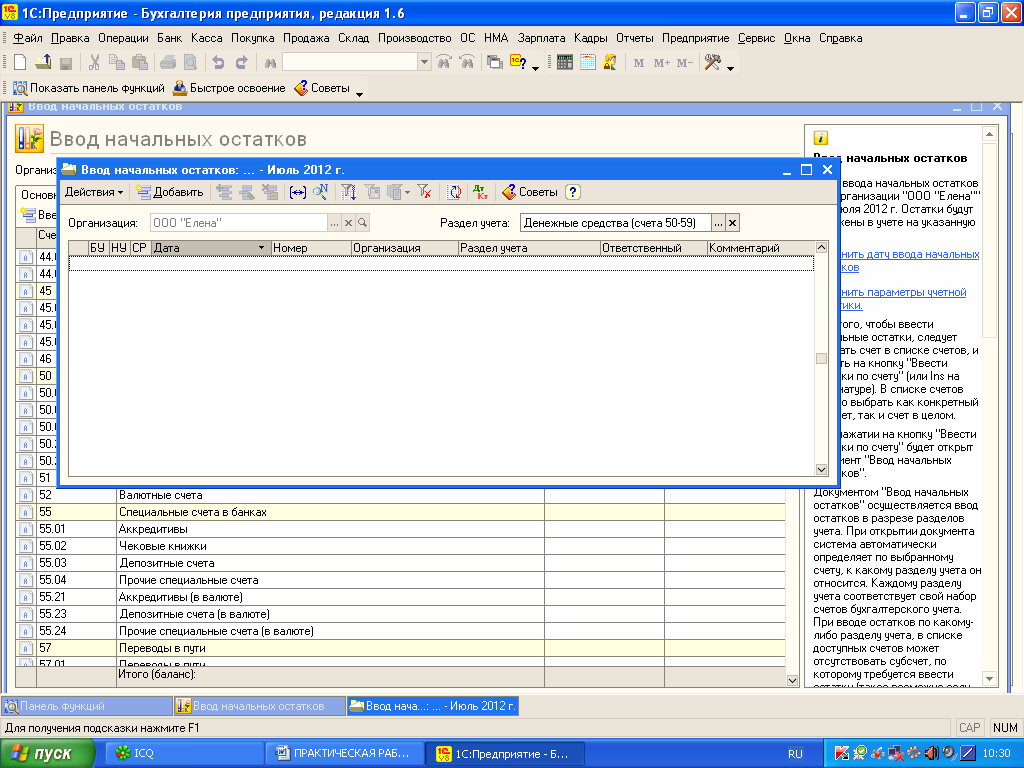Screen dimensions: 1024x768
Task: Click the Раздел учета input field
Action: click(x=615, y=223)
